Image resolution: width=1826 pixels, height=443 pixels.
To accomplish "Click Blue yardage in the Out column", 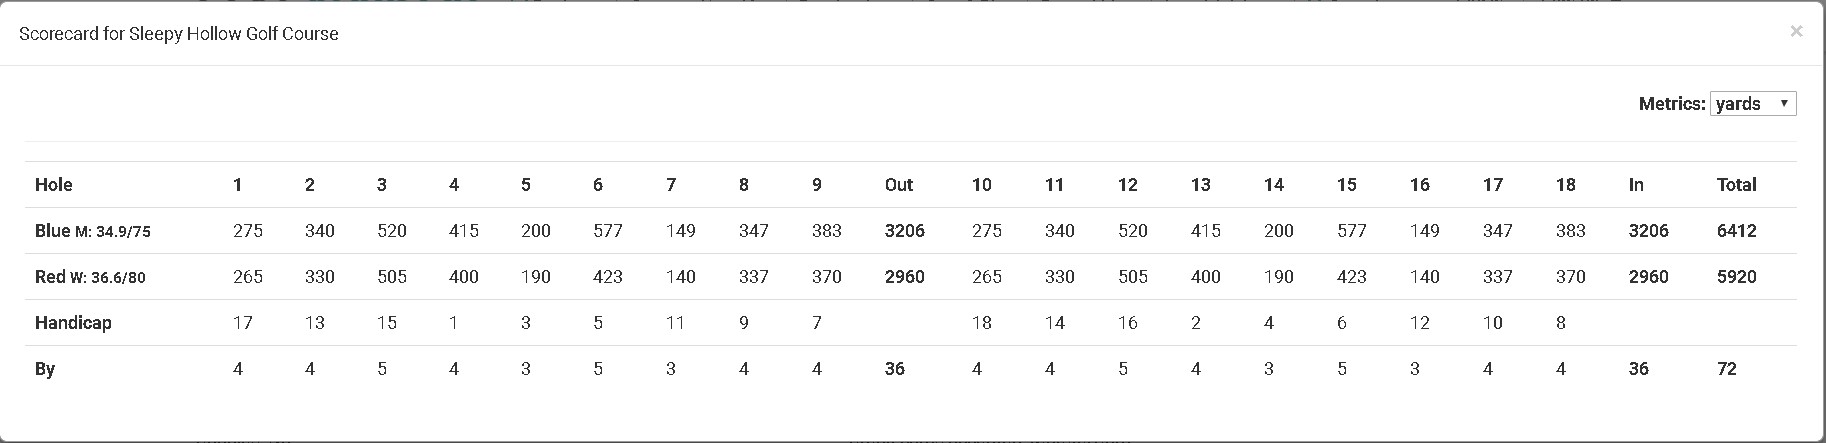I will pyautogui.click(x=904, y=231).
